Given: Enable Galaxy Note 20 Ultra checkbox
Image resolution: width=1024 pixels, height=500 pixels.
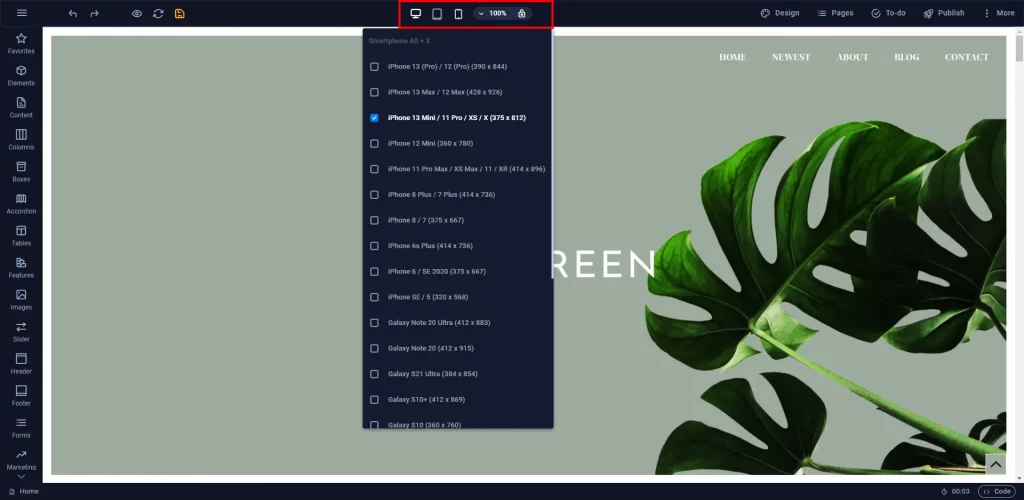Looking at the screenshot, I should (374, 323).
